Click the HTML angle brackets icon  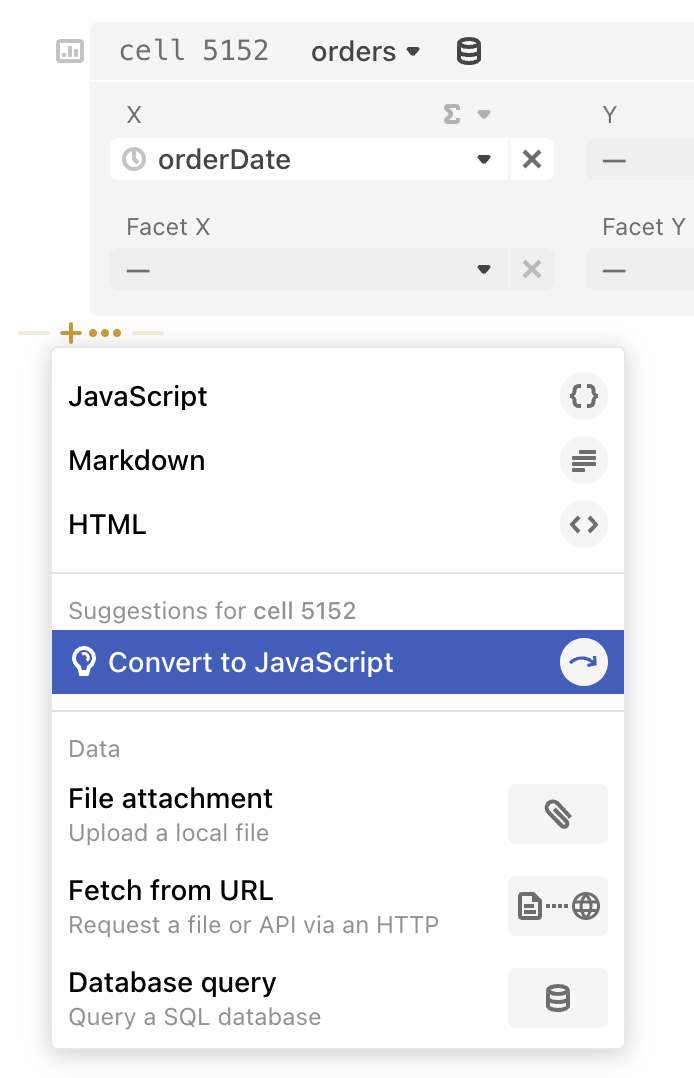583,524
